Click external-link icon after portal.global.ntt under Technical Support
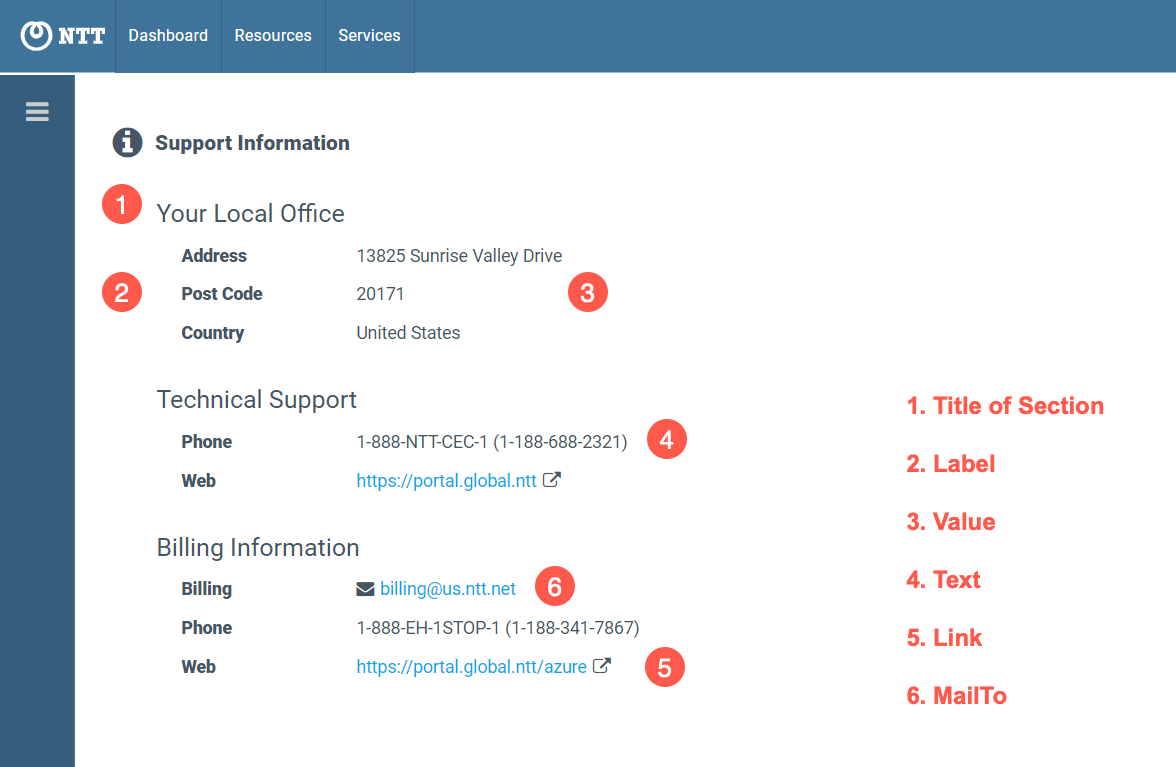 click(552, 480)
